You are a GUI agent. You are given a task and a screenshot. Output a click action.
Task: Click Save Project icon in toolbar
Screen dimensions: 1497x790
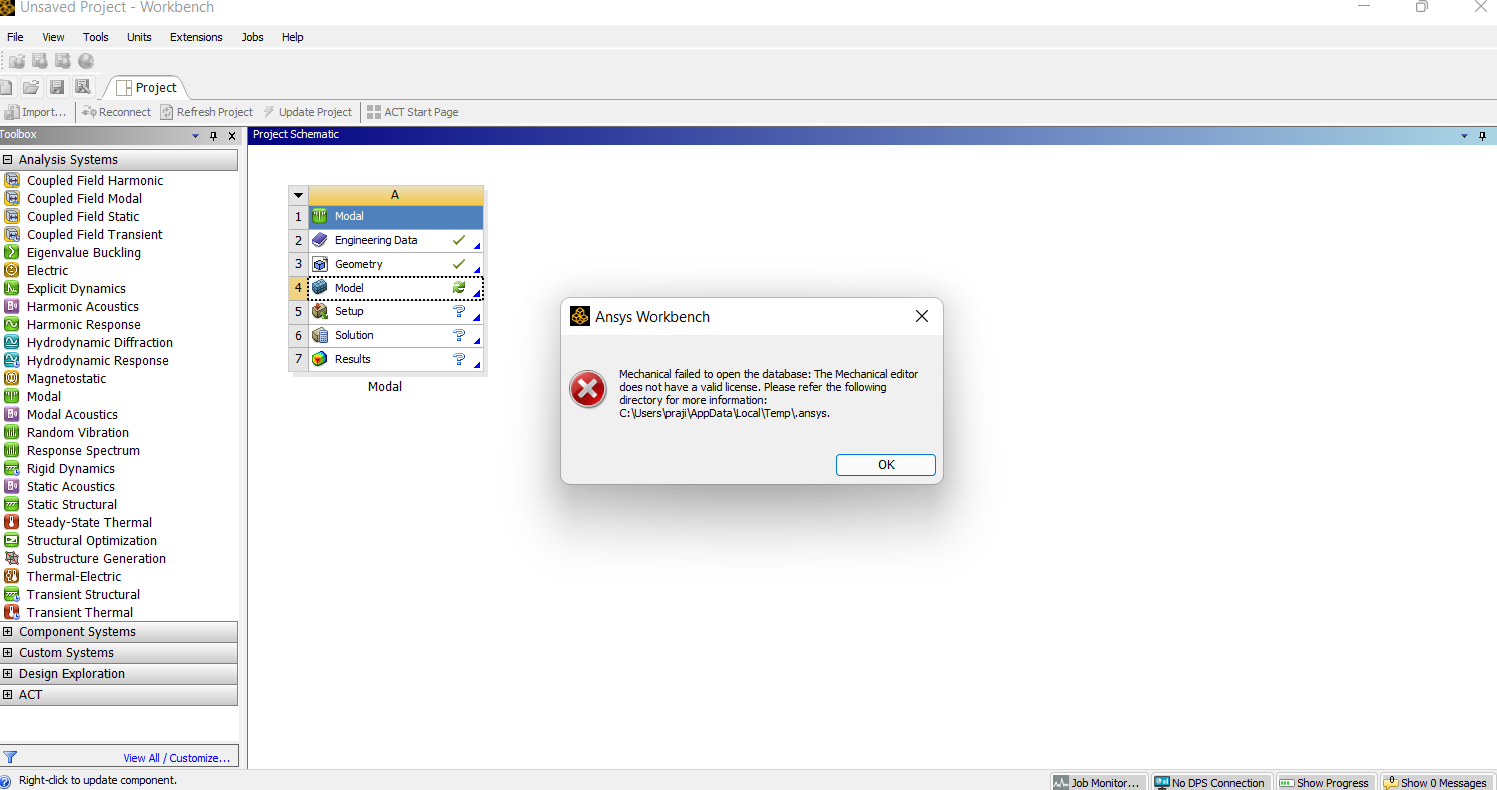[57, 87]
